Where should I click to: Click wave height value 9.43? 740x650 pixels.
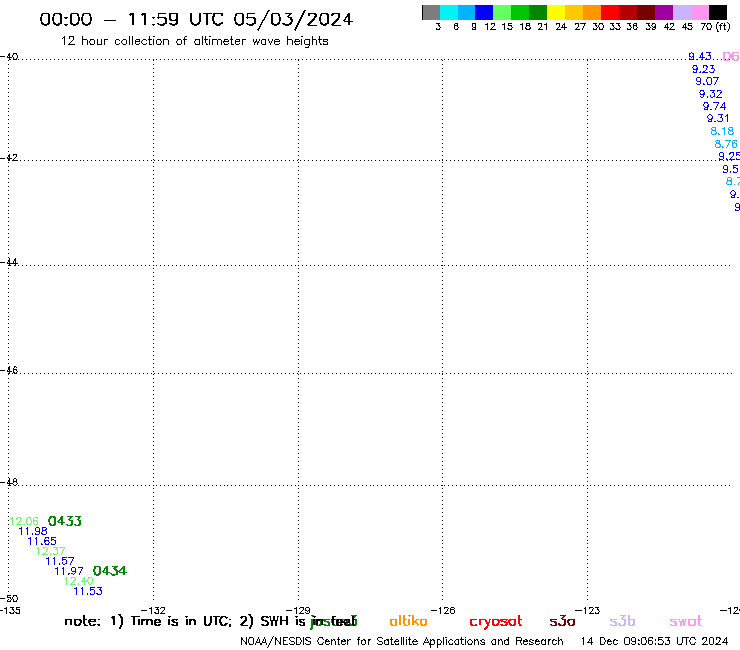click(x=700, y=57)
